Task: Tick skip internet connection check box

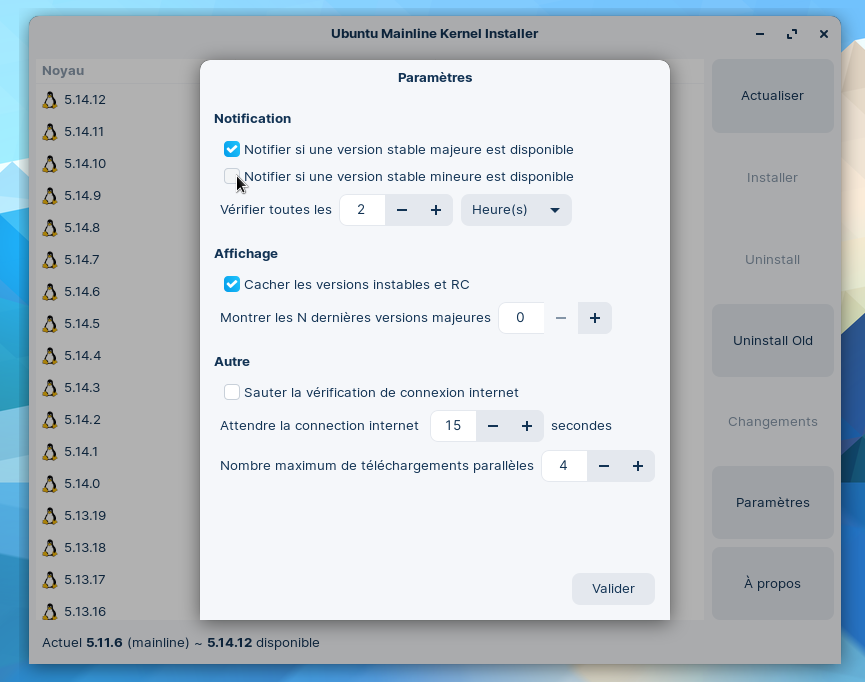Action: pyautogui.click(x=232, y=393)
